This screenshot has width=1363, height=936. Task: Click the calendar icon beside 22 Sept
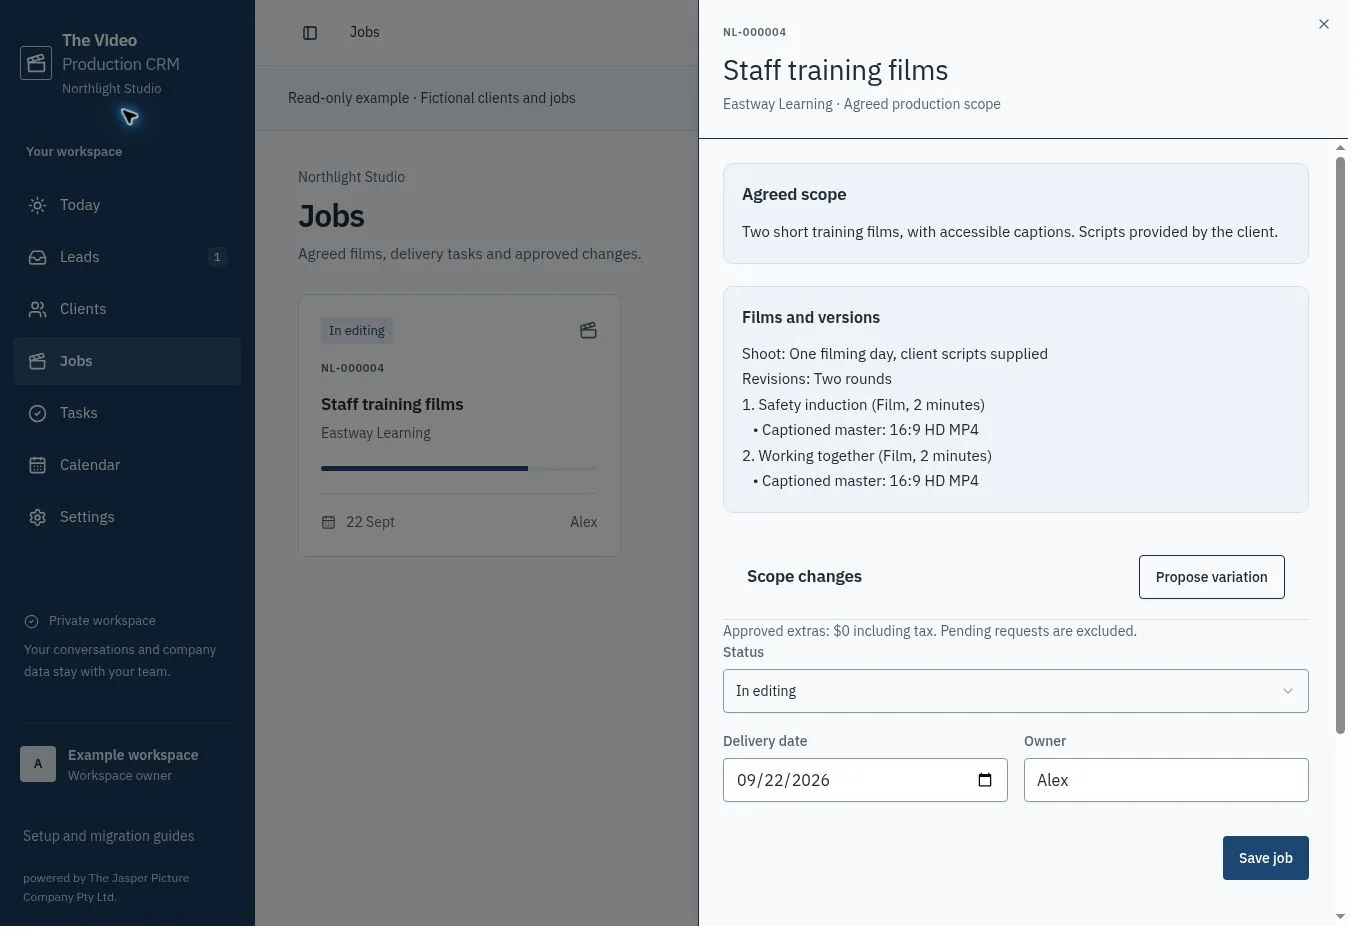(x=328, y=522)
